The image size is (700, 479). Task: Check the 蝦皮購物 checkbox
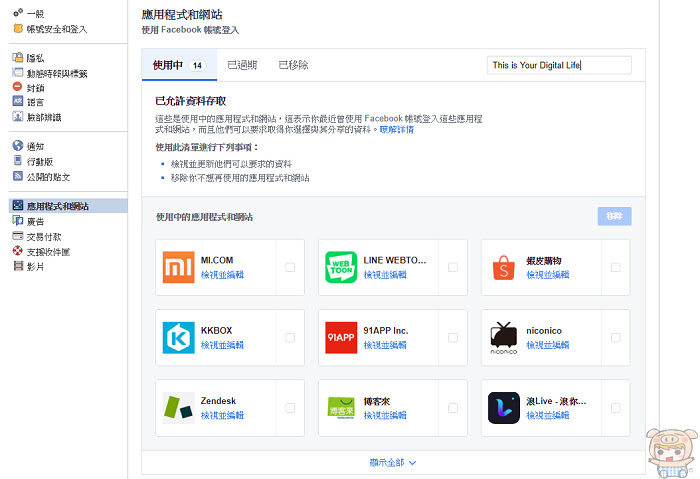616,267
